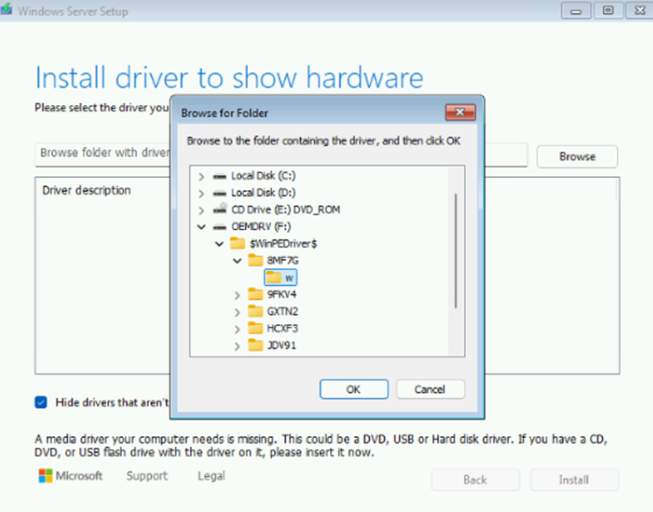Click the 8MF7G folder icon
The height and width of the screenshot is (512, 653).
pos(255,260)
